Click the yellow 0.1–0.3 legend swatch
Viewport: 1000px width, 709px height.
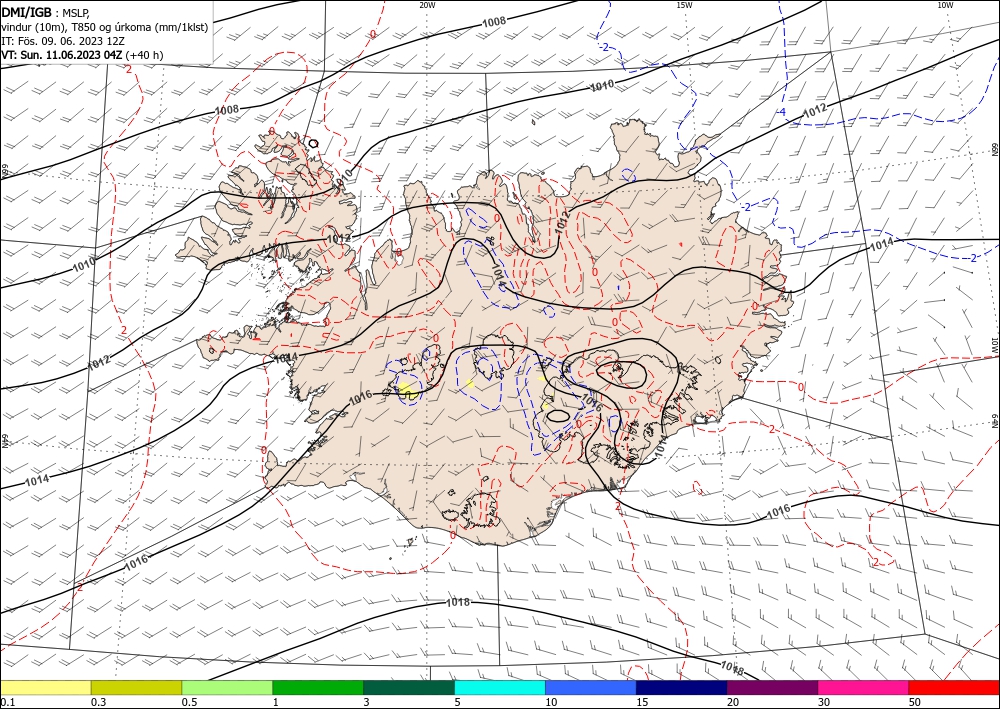(46, 687)
